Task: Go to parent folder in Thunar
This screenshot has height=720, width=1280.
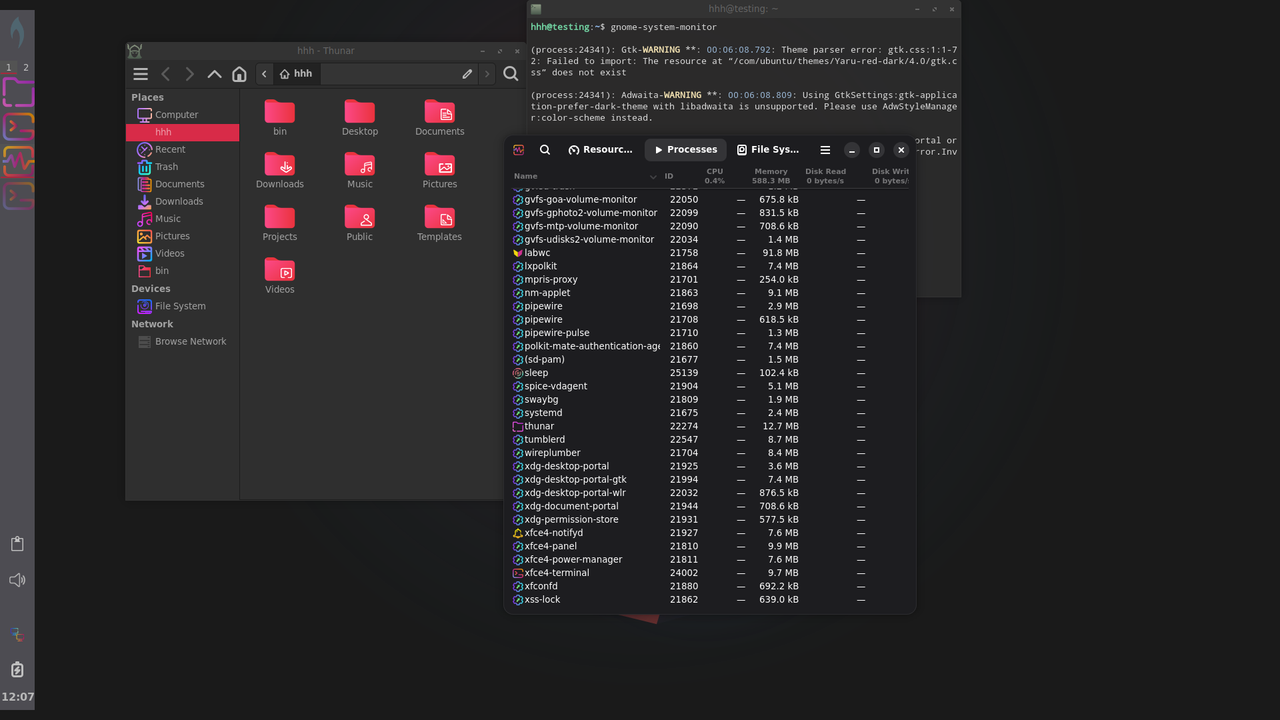Action: (215, 74)
